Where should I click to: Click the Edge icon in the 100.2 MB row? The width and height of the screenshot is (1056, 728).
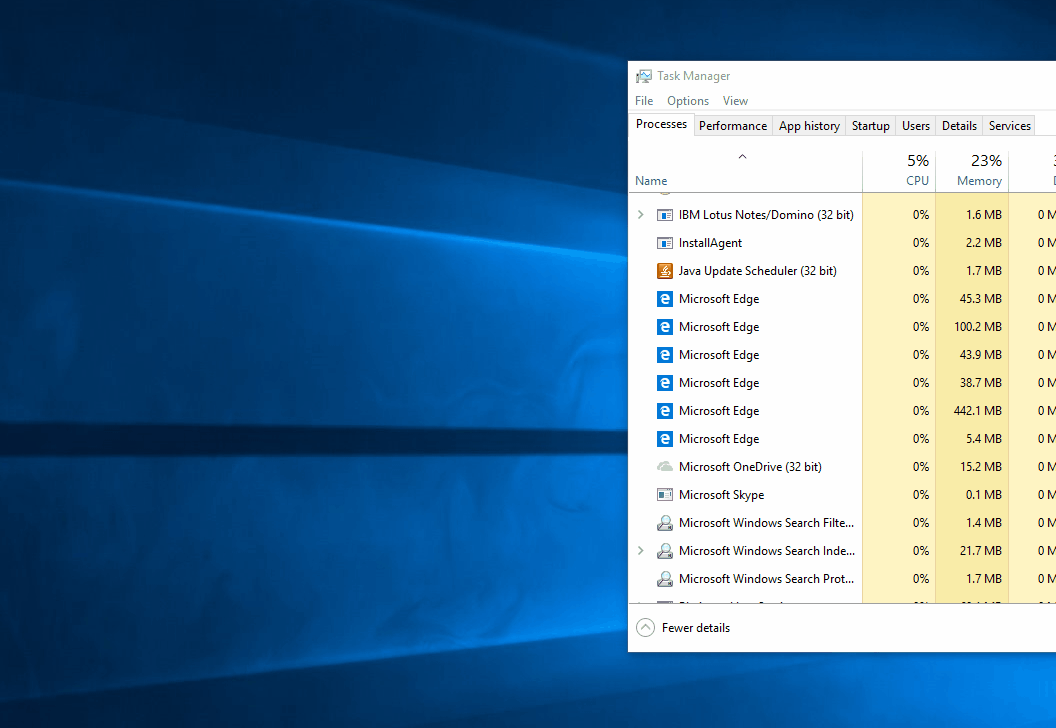tap(665, 327)
